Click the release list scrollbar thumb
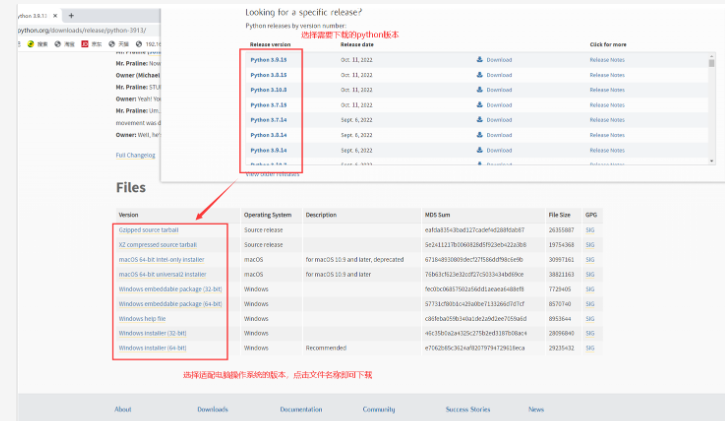The image size is (725, 421). 712,64
